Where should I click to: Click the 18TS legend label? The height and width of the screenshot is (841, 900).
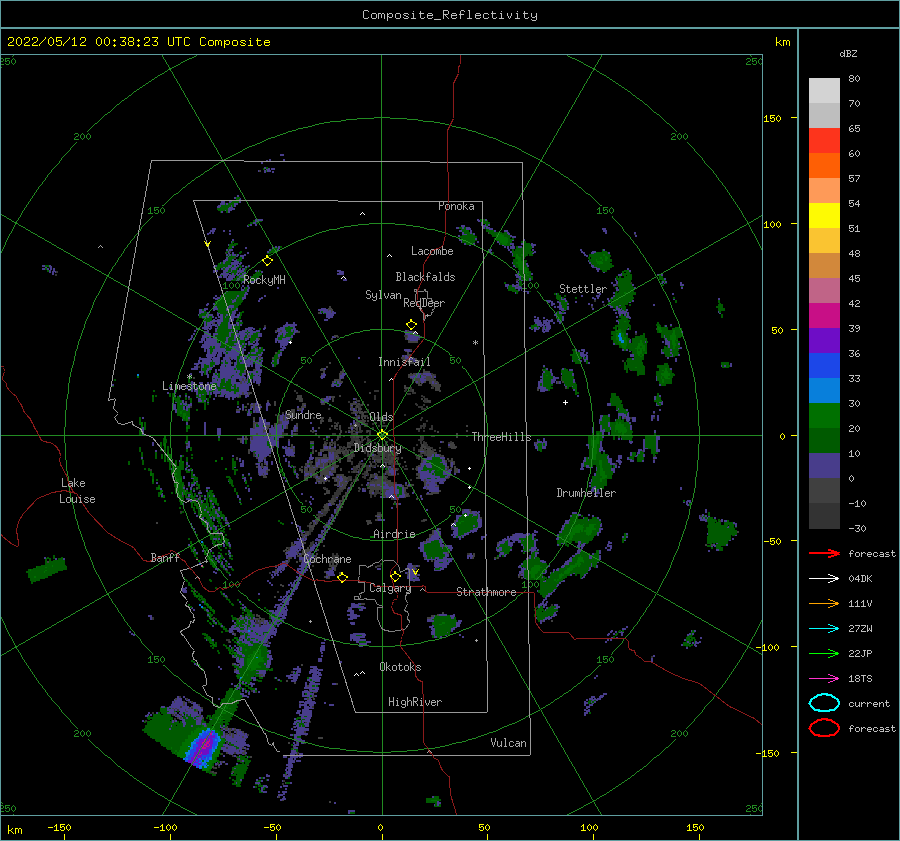860,679
